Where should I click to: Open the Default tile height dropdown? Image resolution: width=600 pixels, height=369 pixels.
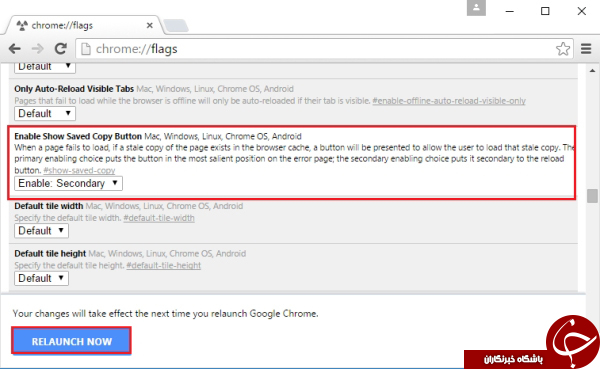point(41,278)
